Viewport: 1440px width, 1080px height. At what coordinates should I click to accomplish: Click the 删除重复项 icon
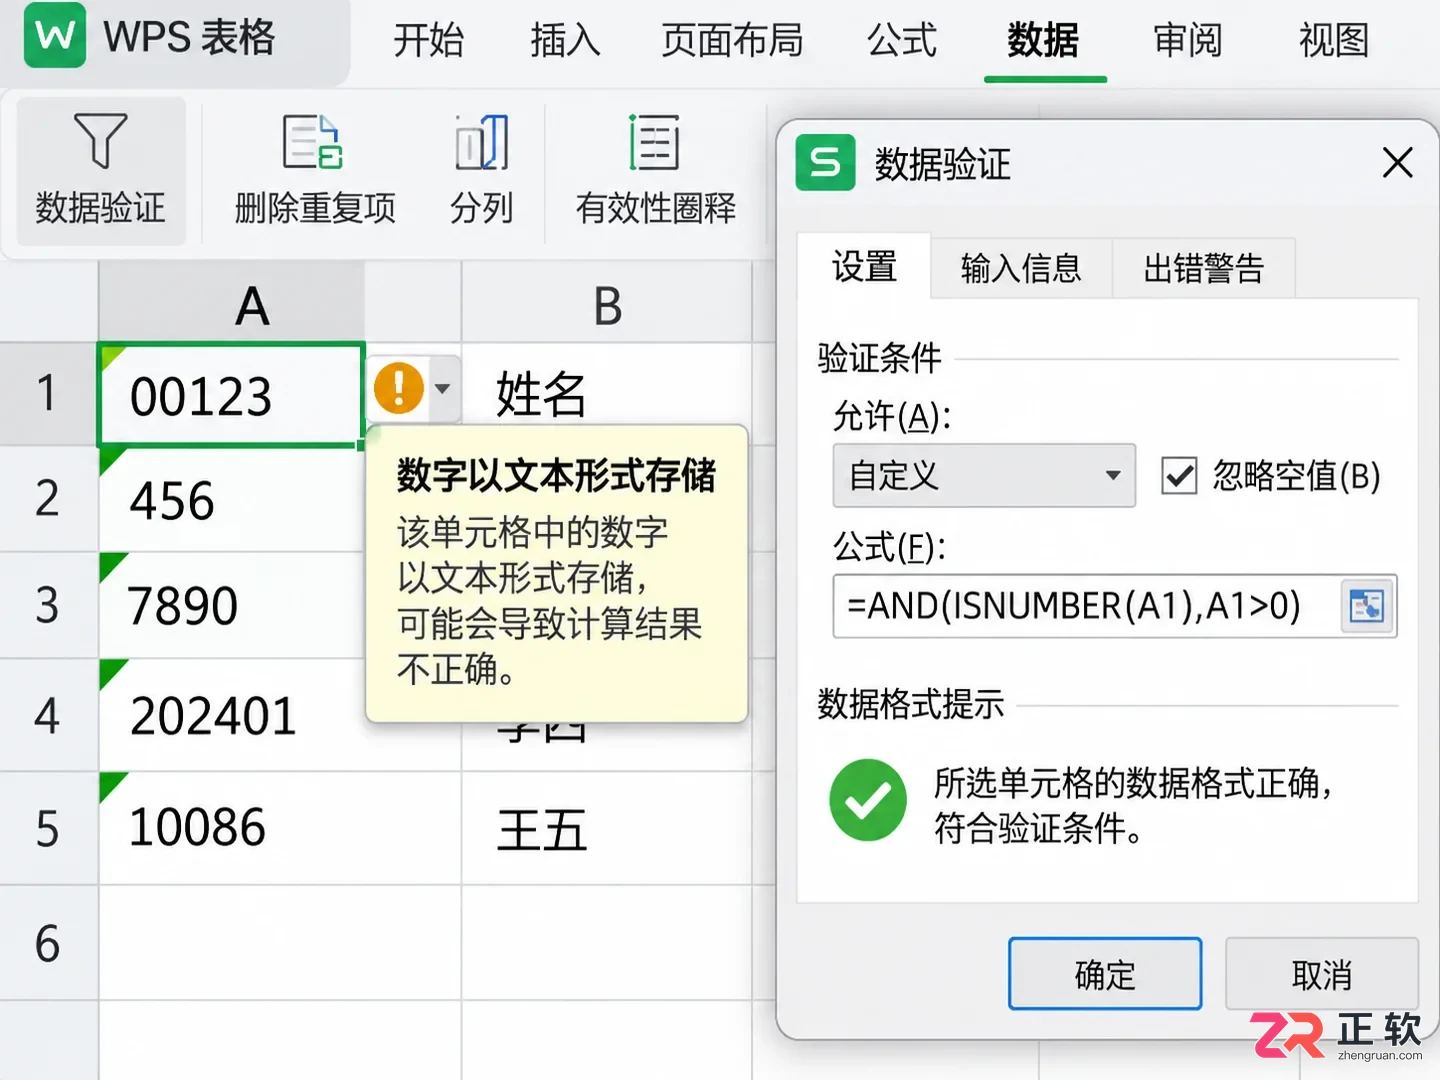[x=314, y=142]
